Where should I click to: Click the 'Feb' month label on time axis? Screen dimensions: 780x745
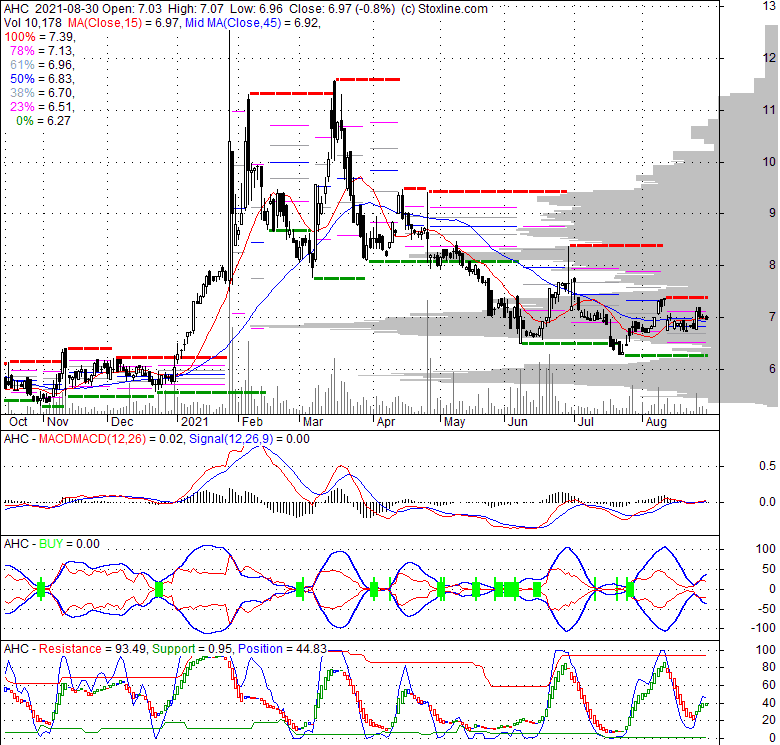click(252, 422)
